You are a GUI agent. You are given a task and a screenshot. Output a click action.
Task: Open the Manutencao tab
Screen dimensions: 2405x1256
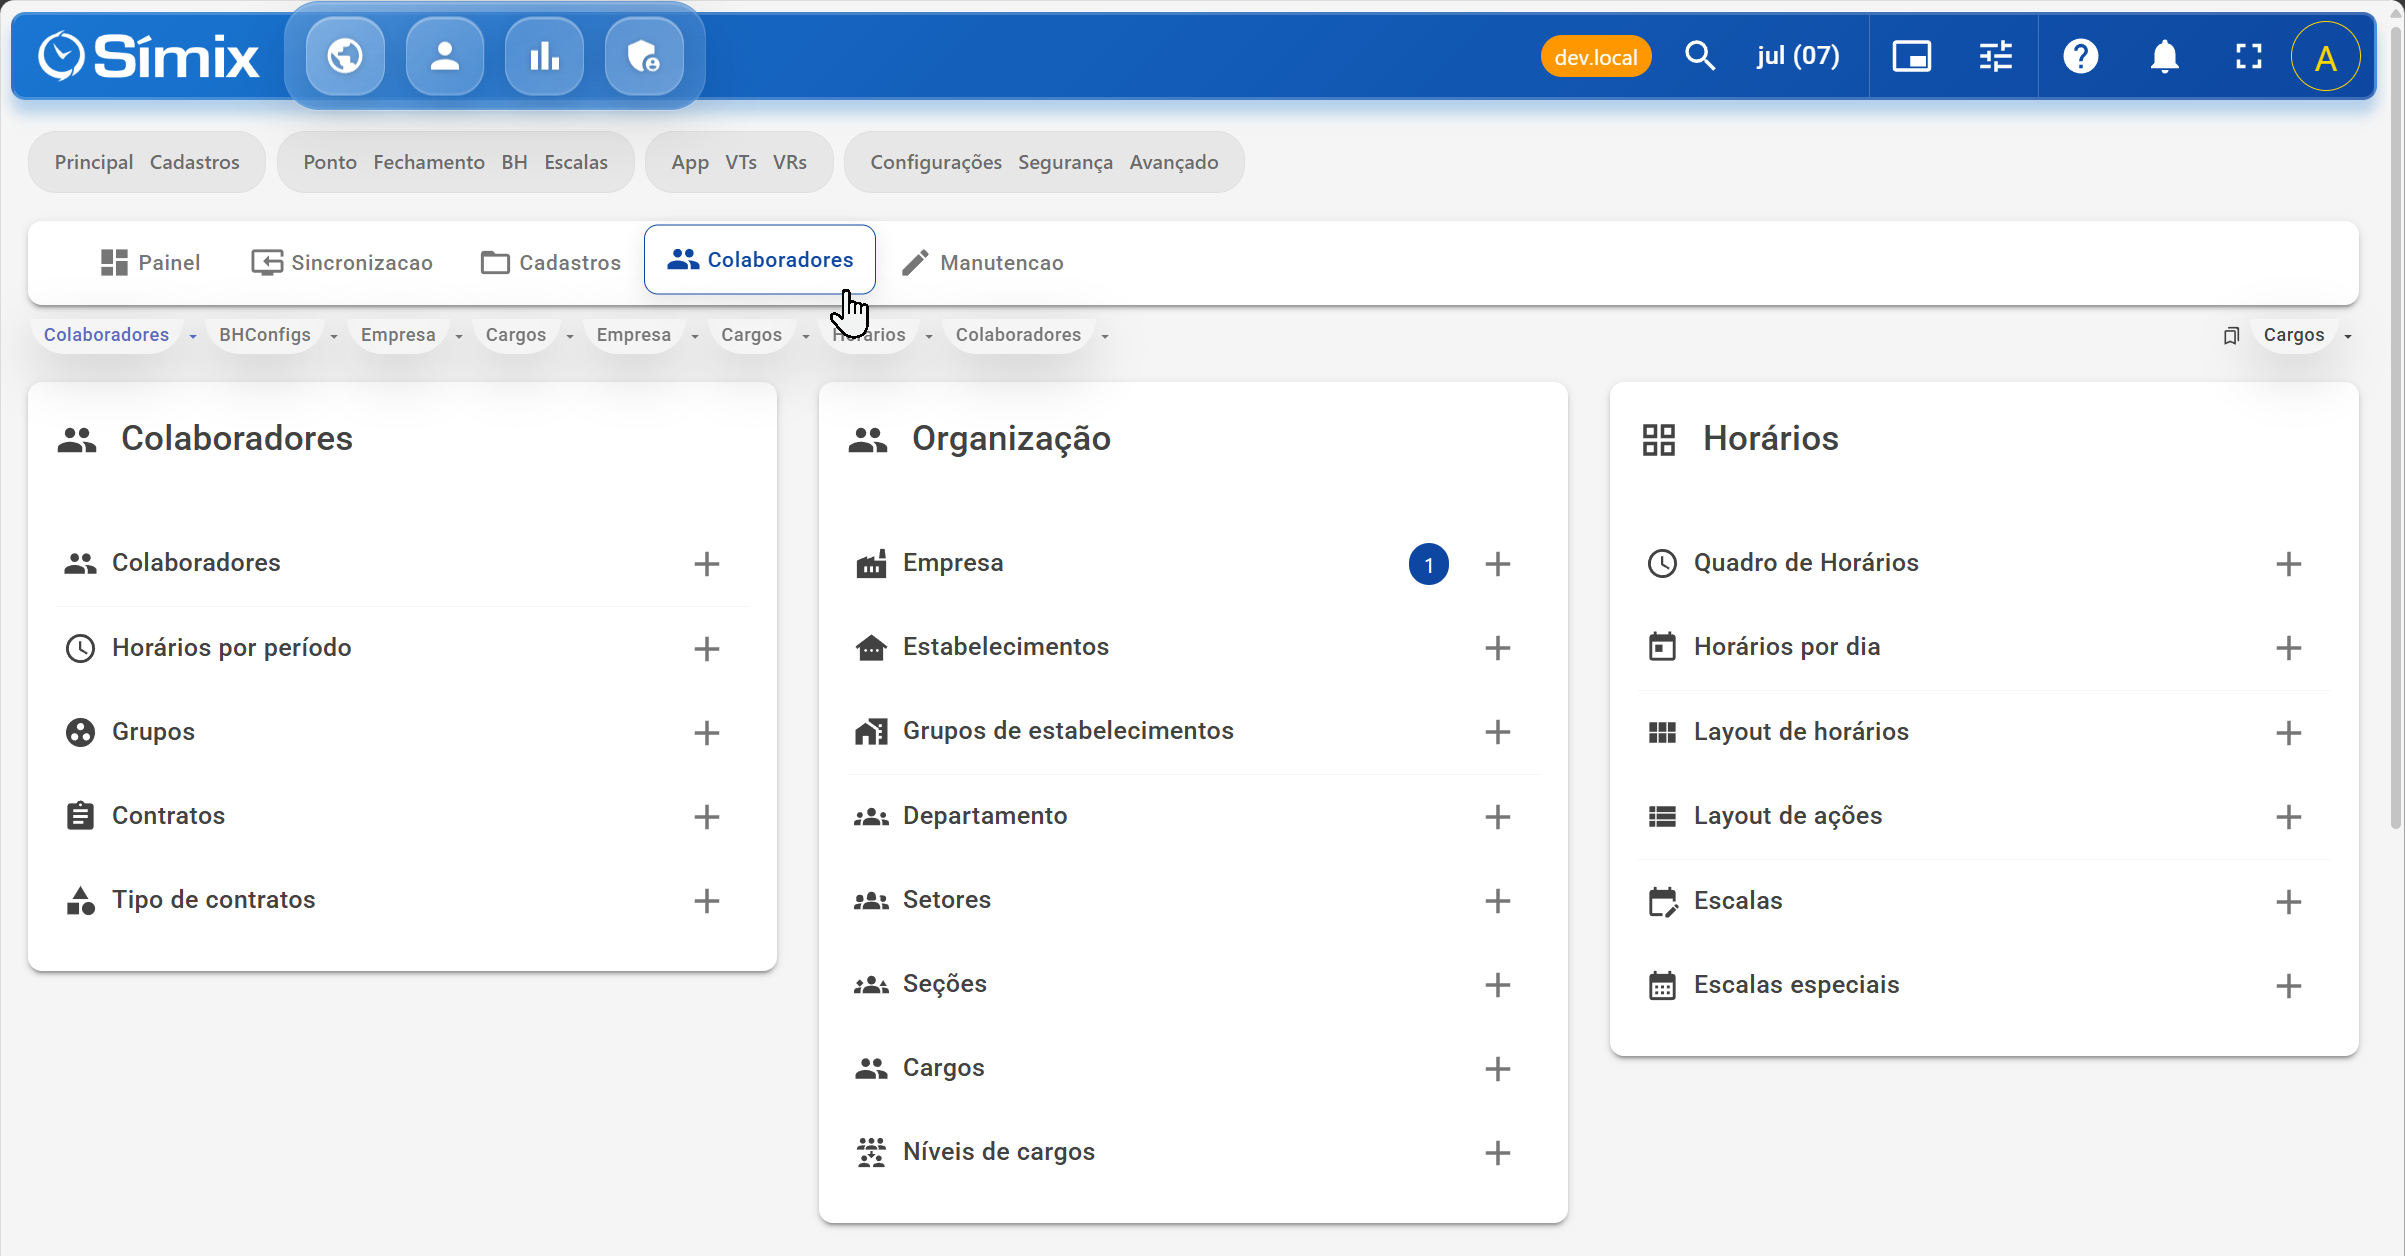click(x=982, y=262)
